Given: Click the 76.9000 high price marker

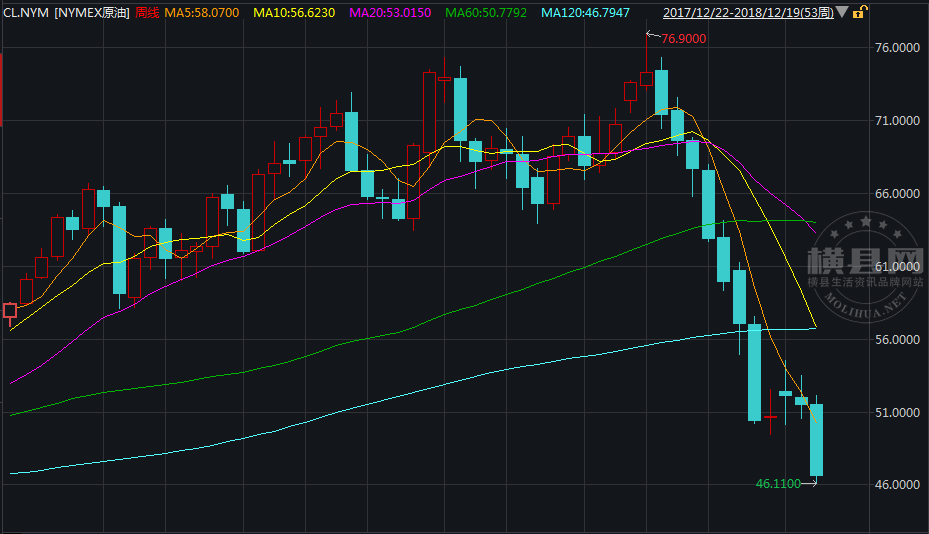Looking at the screenshot, I should 683,39.
